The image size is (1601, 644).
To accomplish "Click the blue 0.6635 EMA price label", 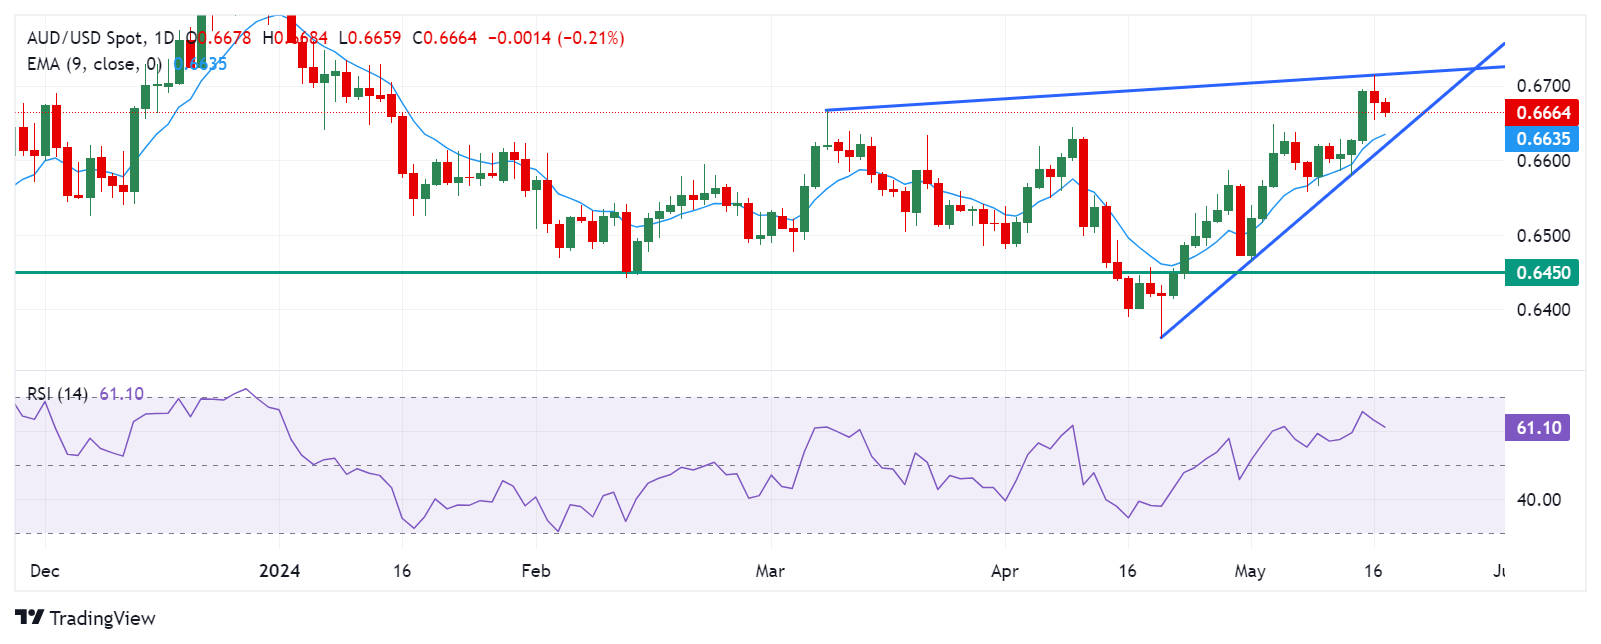I will click(x=1543, y=138).
